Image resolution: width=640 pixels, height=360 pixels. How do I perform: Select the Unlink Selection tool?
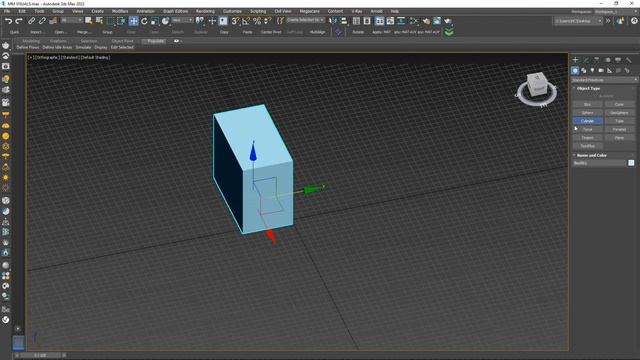tap(42, 21)
